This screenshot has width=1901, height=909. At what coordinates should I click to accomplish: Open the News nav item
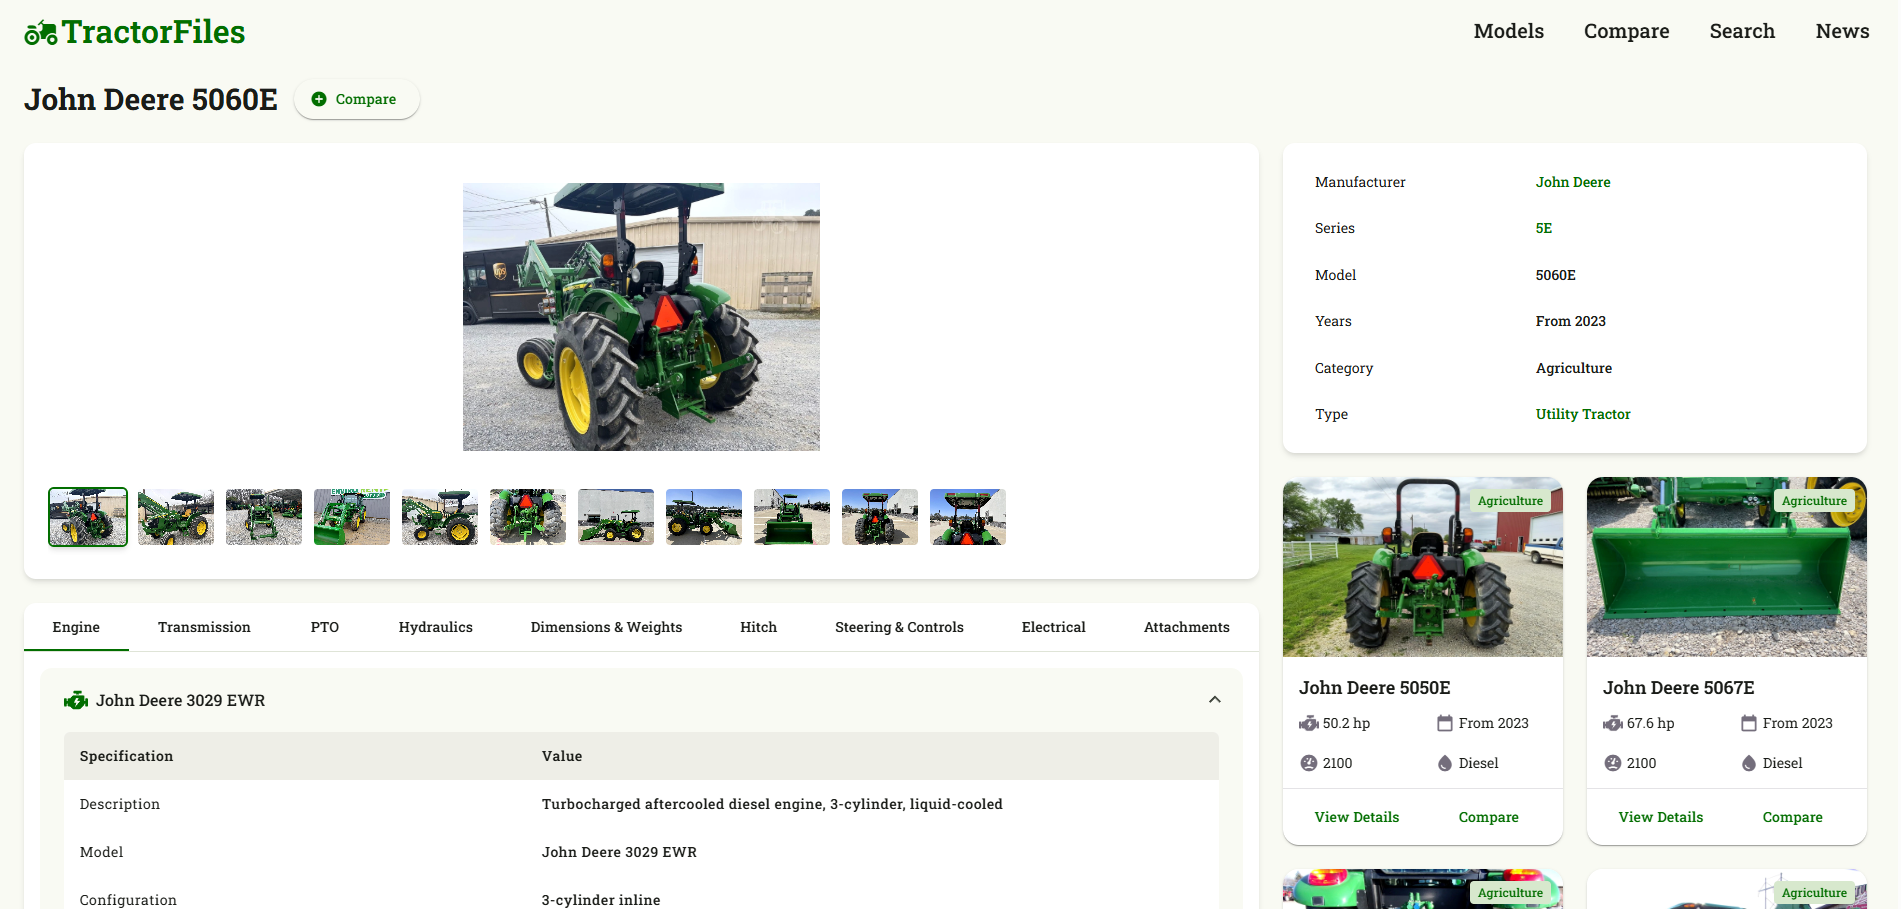click(x=1842, y=31)
